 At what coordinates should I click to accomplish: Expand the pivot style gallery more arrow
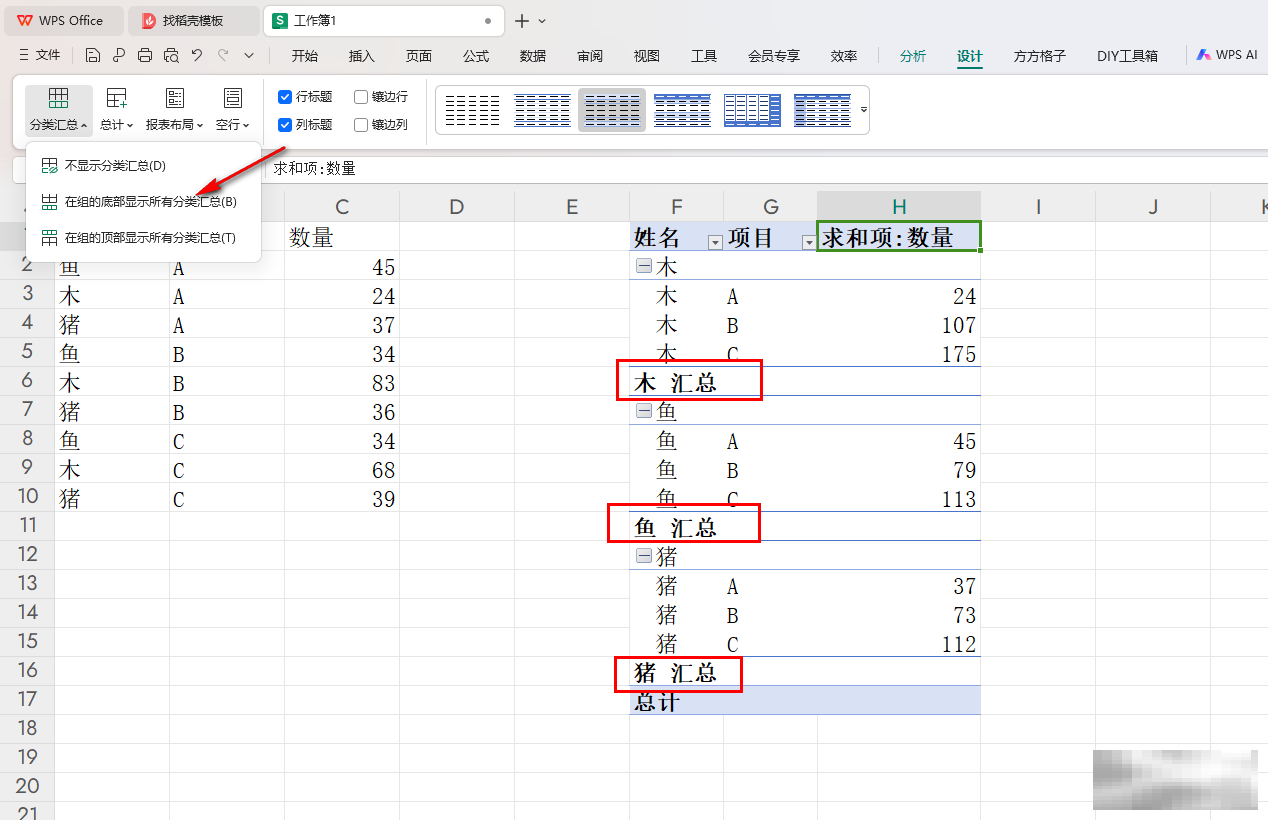point(864,109)
